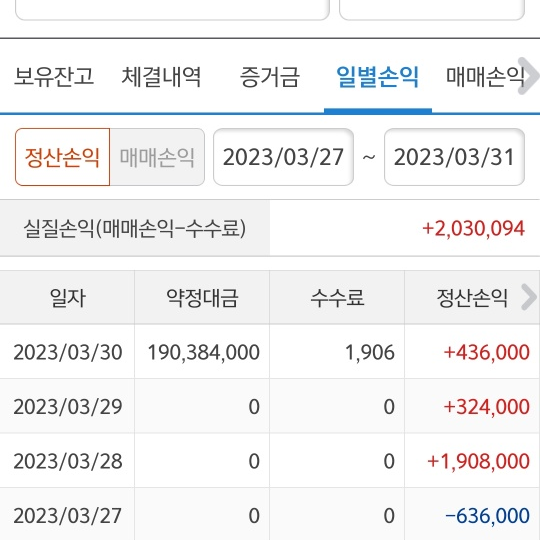Click the -636,000 value for 2023/03/27
Image resolution: width=540 pixels, height=540 pixels.
tap(487, 516)
